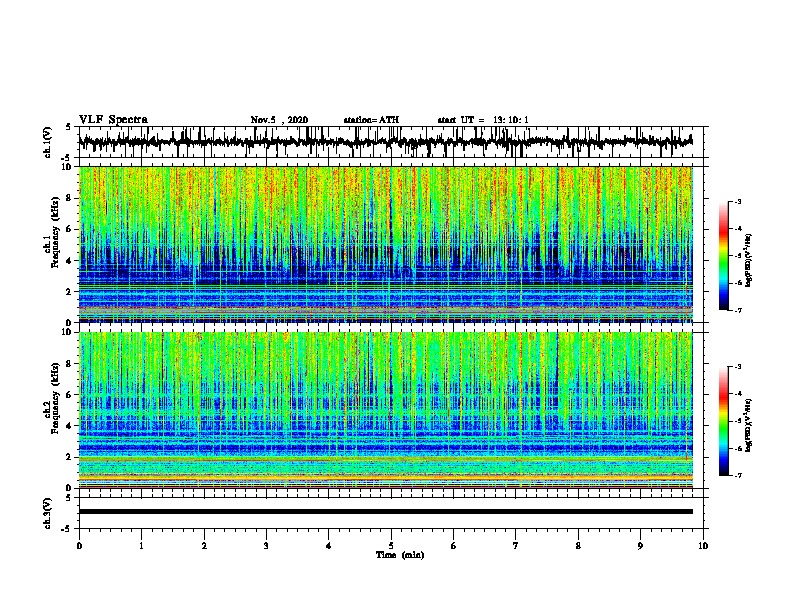
Task: Click the '-7' label on ch.2 color scale
Action: click(x=738, y=475)
